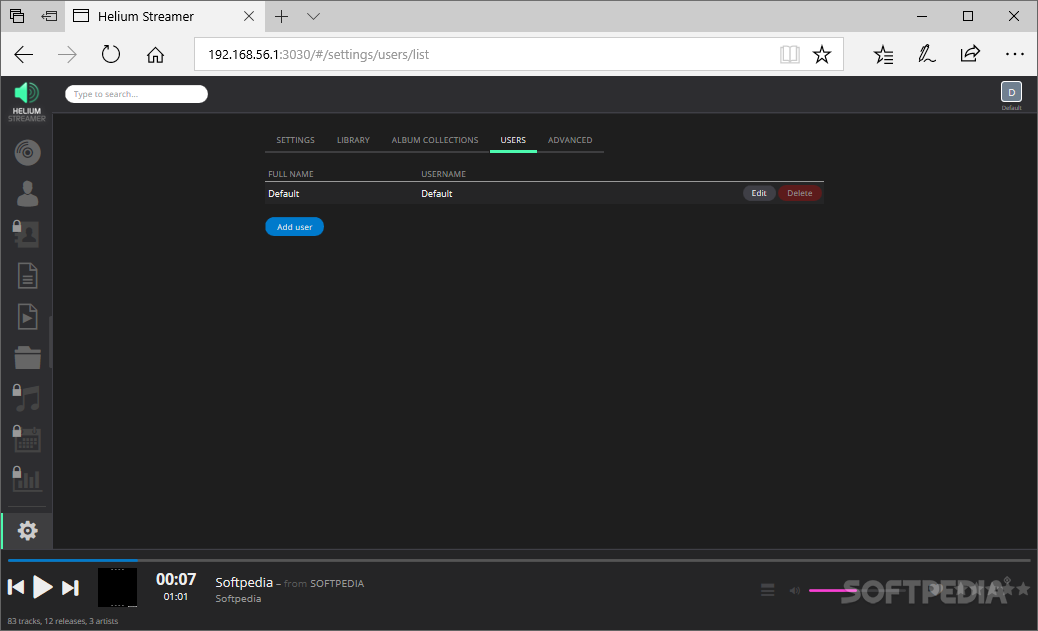Screen dimensions: 1038x631
Task: Go to the browser home page
Action: (x=155, y=54)
